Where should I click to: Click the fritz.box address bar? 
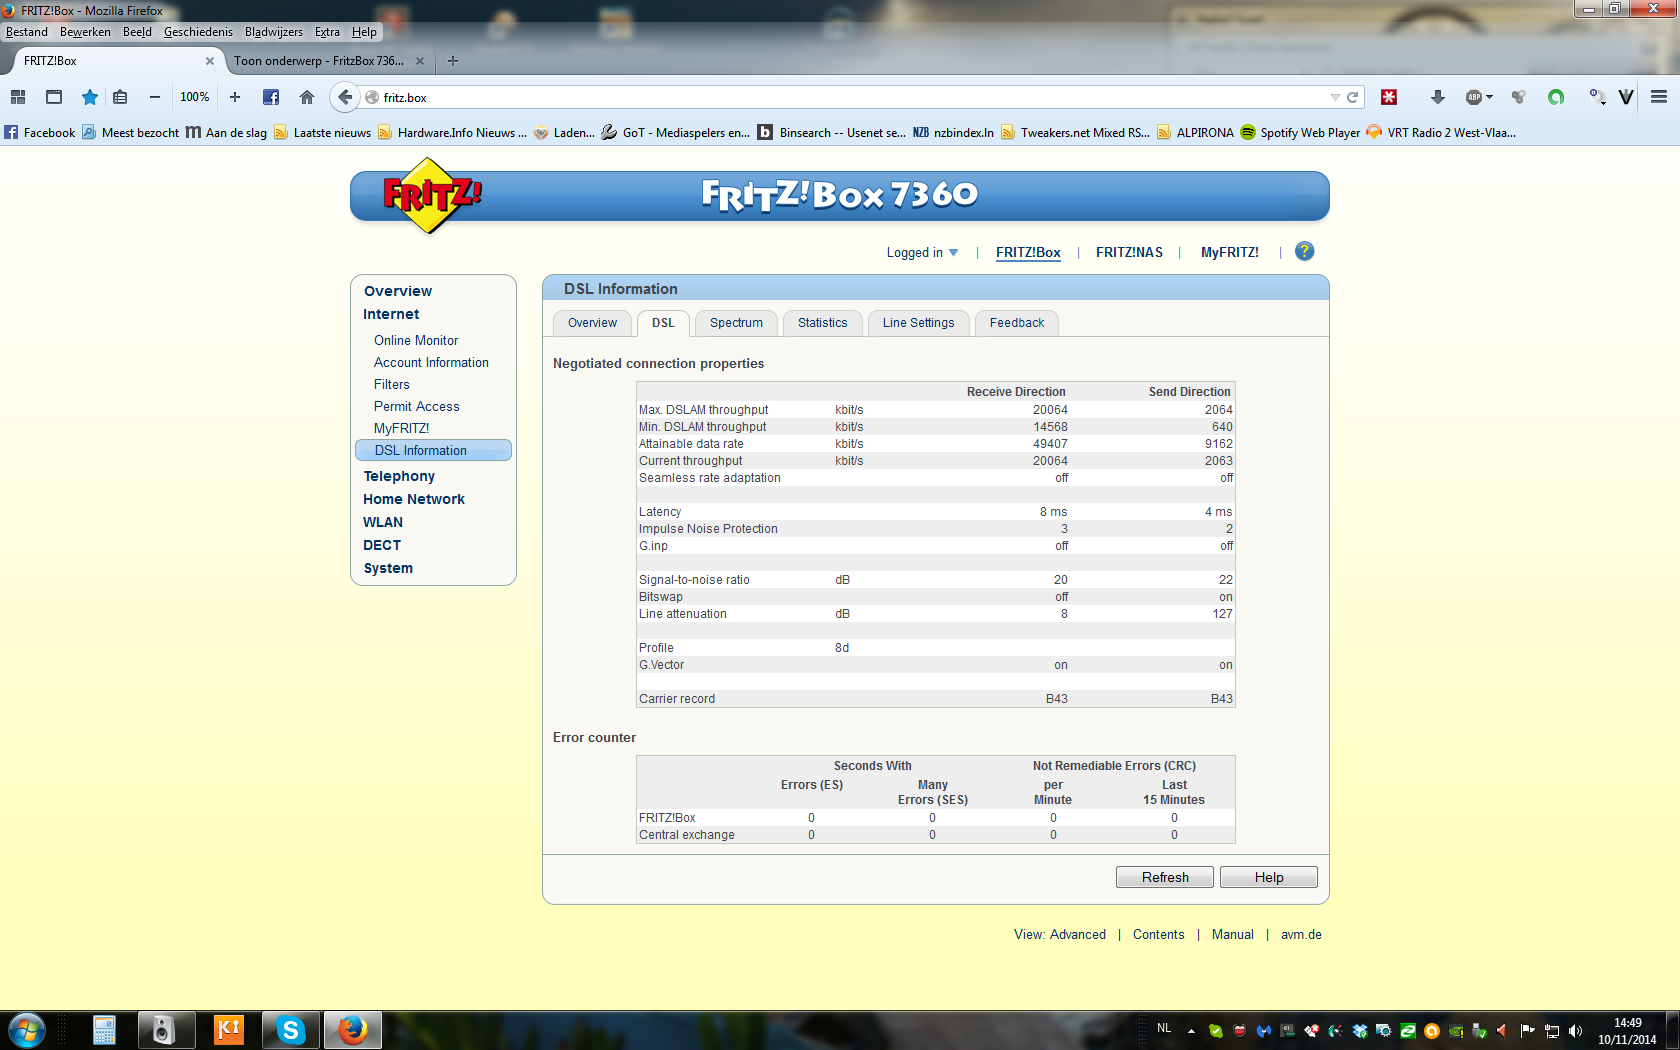click(x=850, y=97)
